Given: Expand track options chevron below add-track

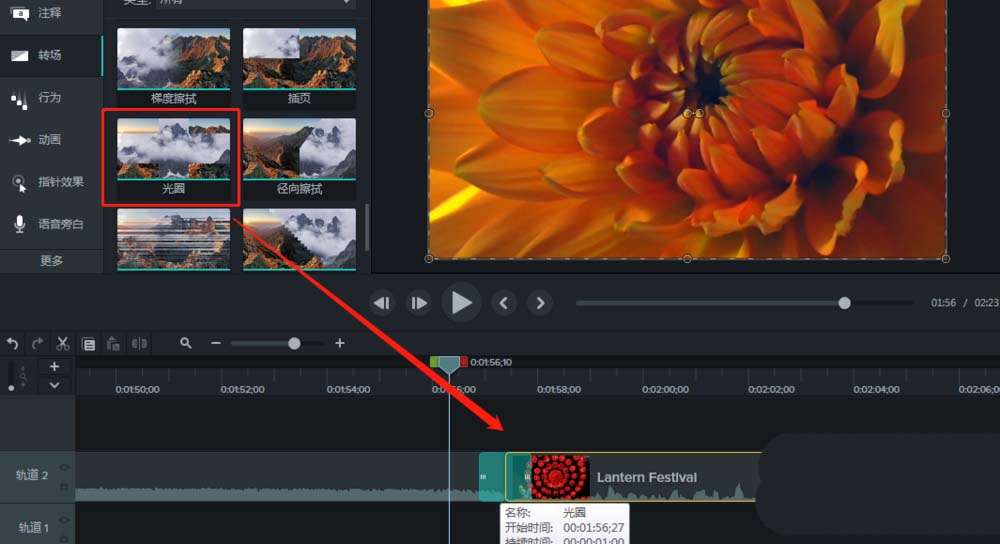Looking at the screenshot, I should [54, 385].
